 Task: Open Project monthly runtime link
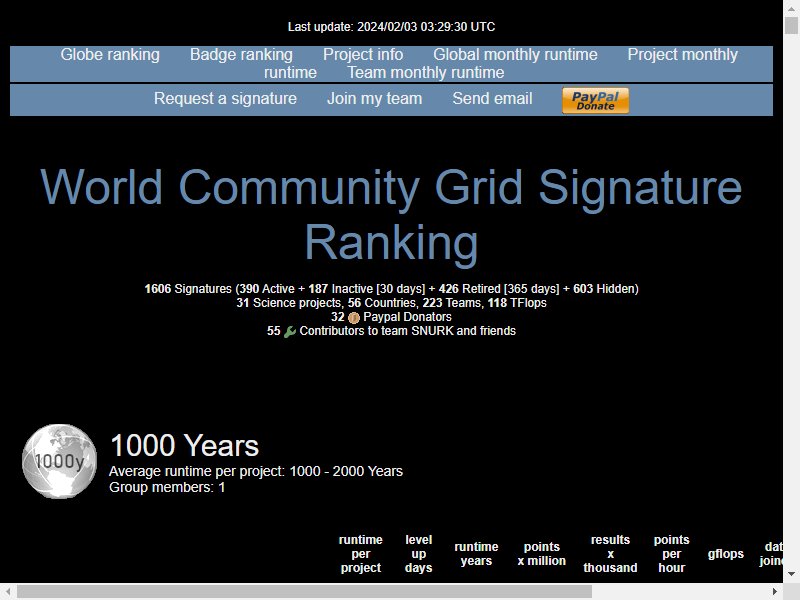point(682,55)
